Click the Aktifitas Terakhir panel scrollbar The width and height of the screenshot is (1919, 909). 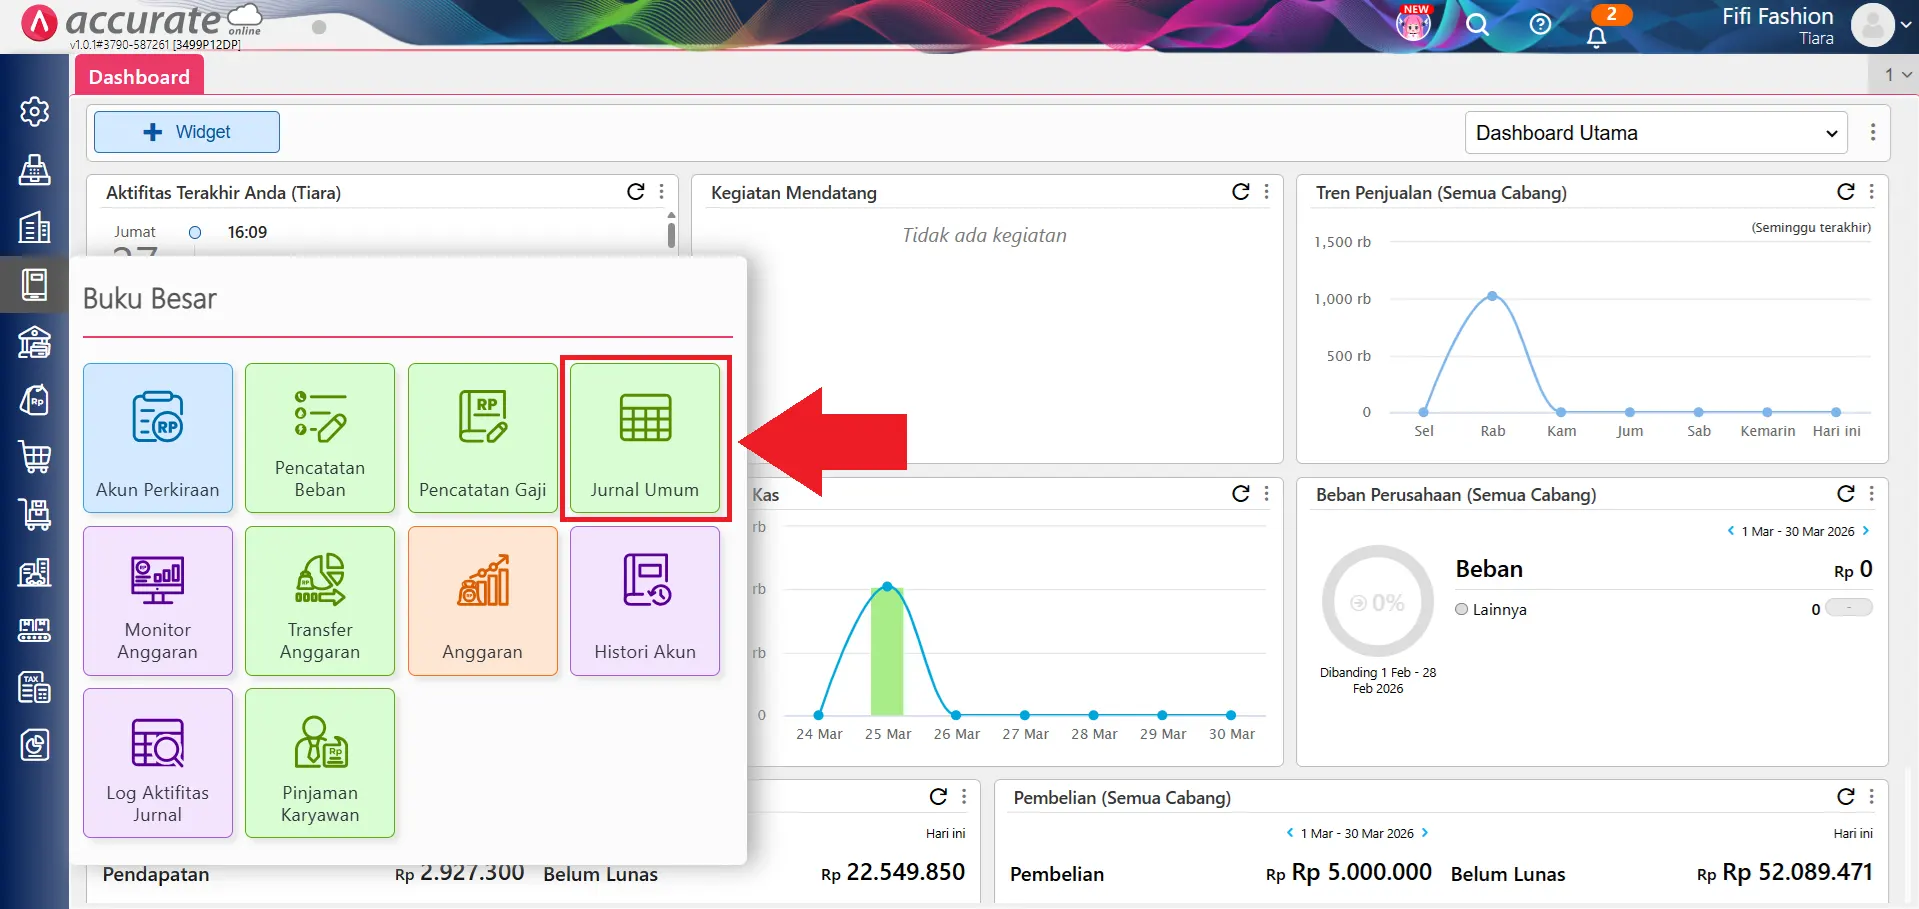pyautogui.click(x=671, y=234)
